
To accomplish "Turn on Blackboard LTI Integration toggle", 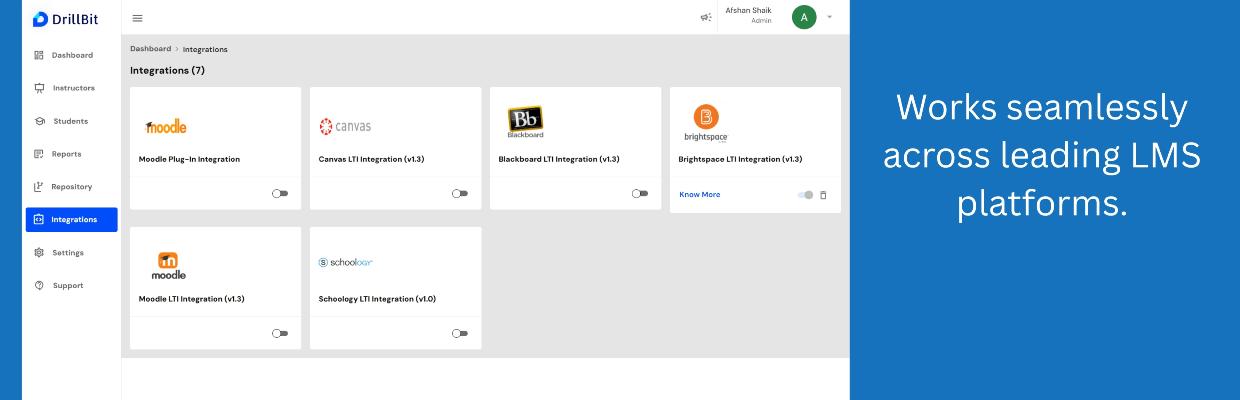I will click(x=640, y=194).
